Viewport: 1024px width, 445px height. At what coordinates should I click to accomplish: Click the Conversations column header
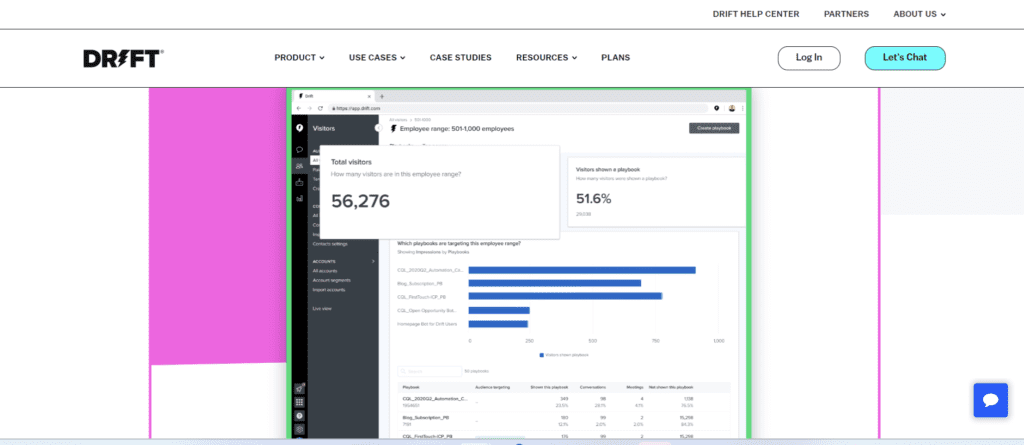pos(594,387)
